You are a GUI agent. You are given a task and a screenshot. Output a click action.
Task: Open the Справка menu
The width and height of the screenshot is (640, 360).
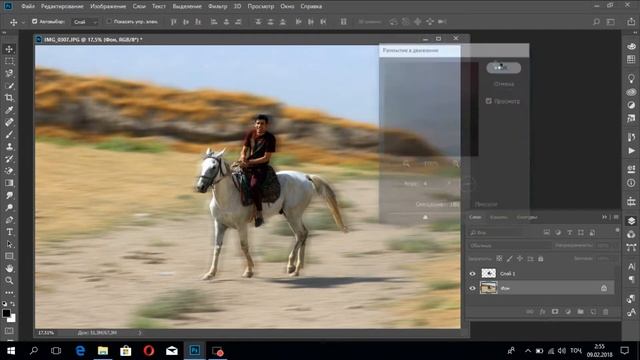click(x=311, y=6)
